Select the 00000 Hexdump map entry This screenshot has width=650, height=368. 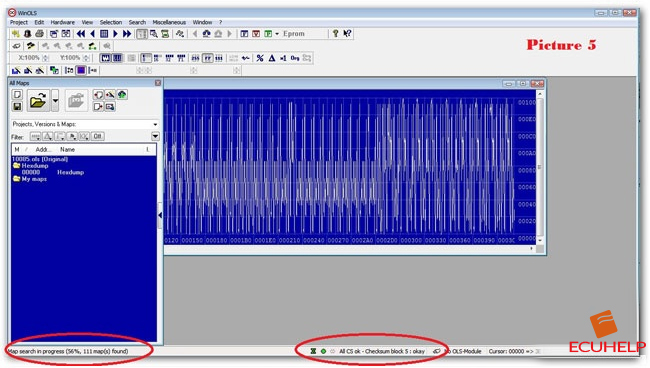coord(53,172)
